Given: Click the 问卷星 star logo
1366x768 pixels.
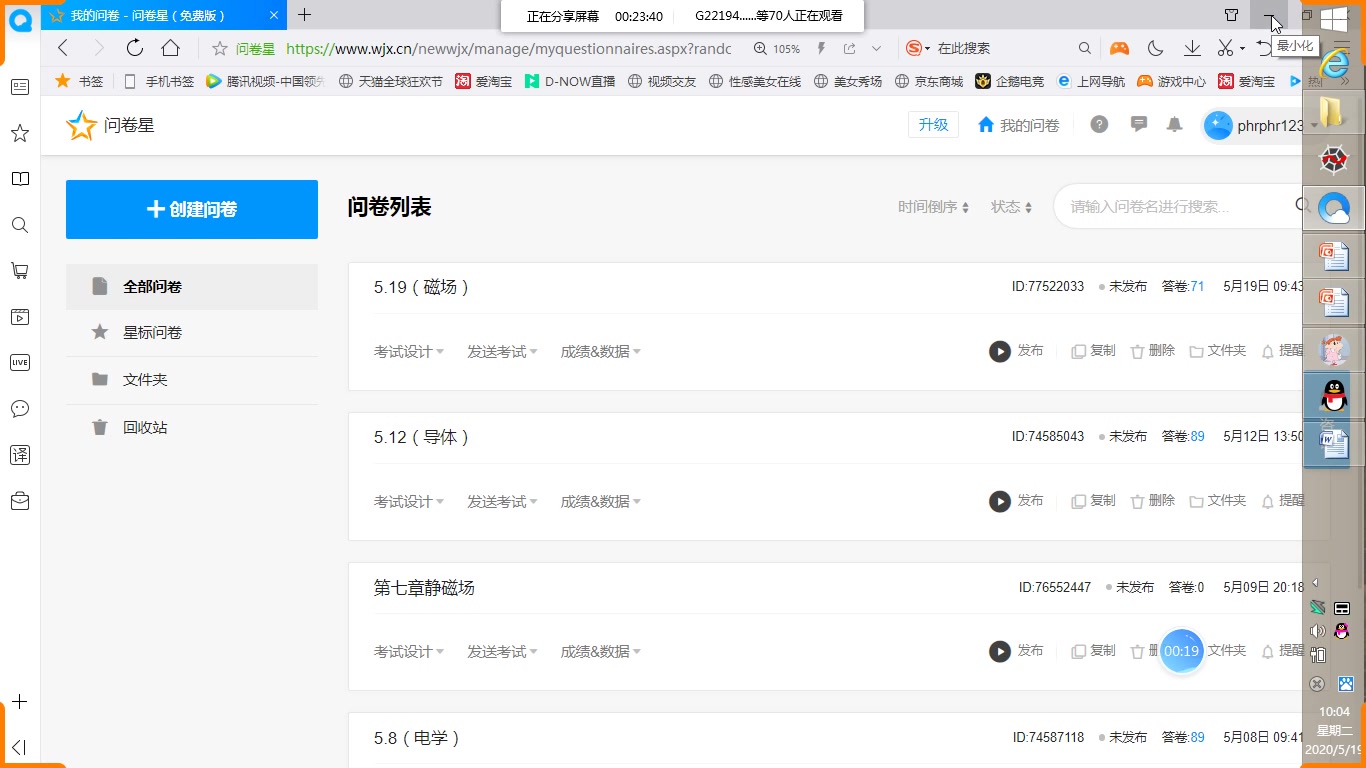Looking at the screenshot, I should pyautogui.click(x=81, y=125).
